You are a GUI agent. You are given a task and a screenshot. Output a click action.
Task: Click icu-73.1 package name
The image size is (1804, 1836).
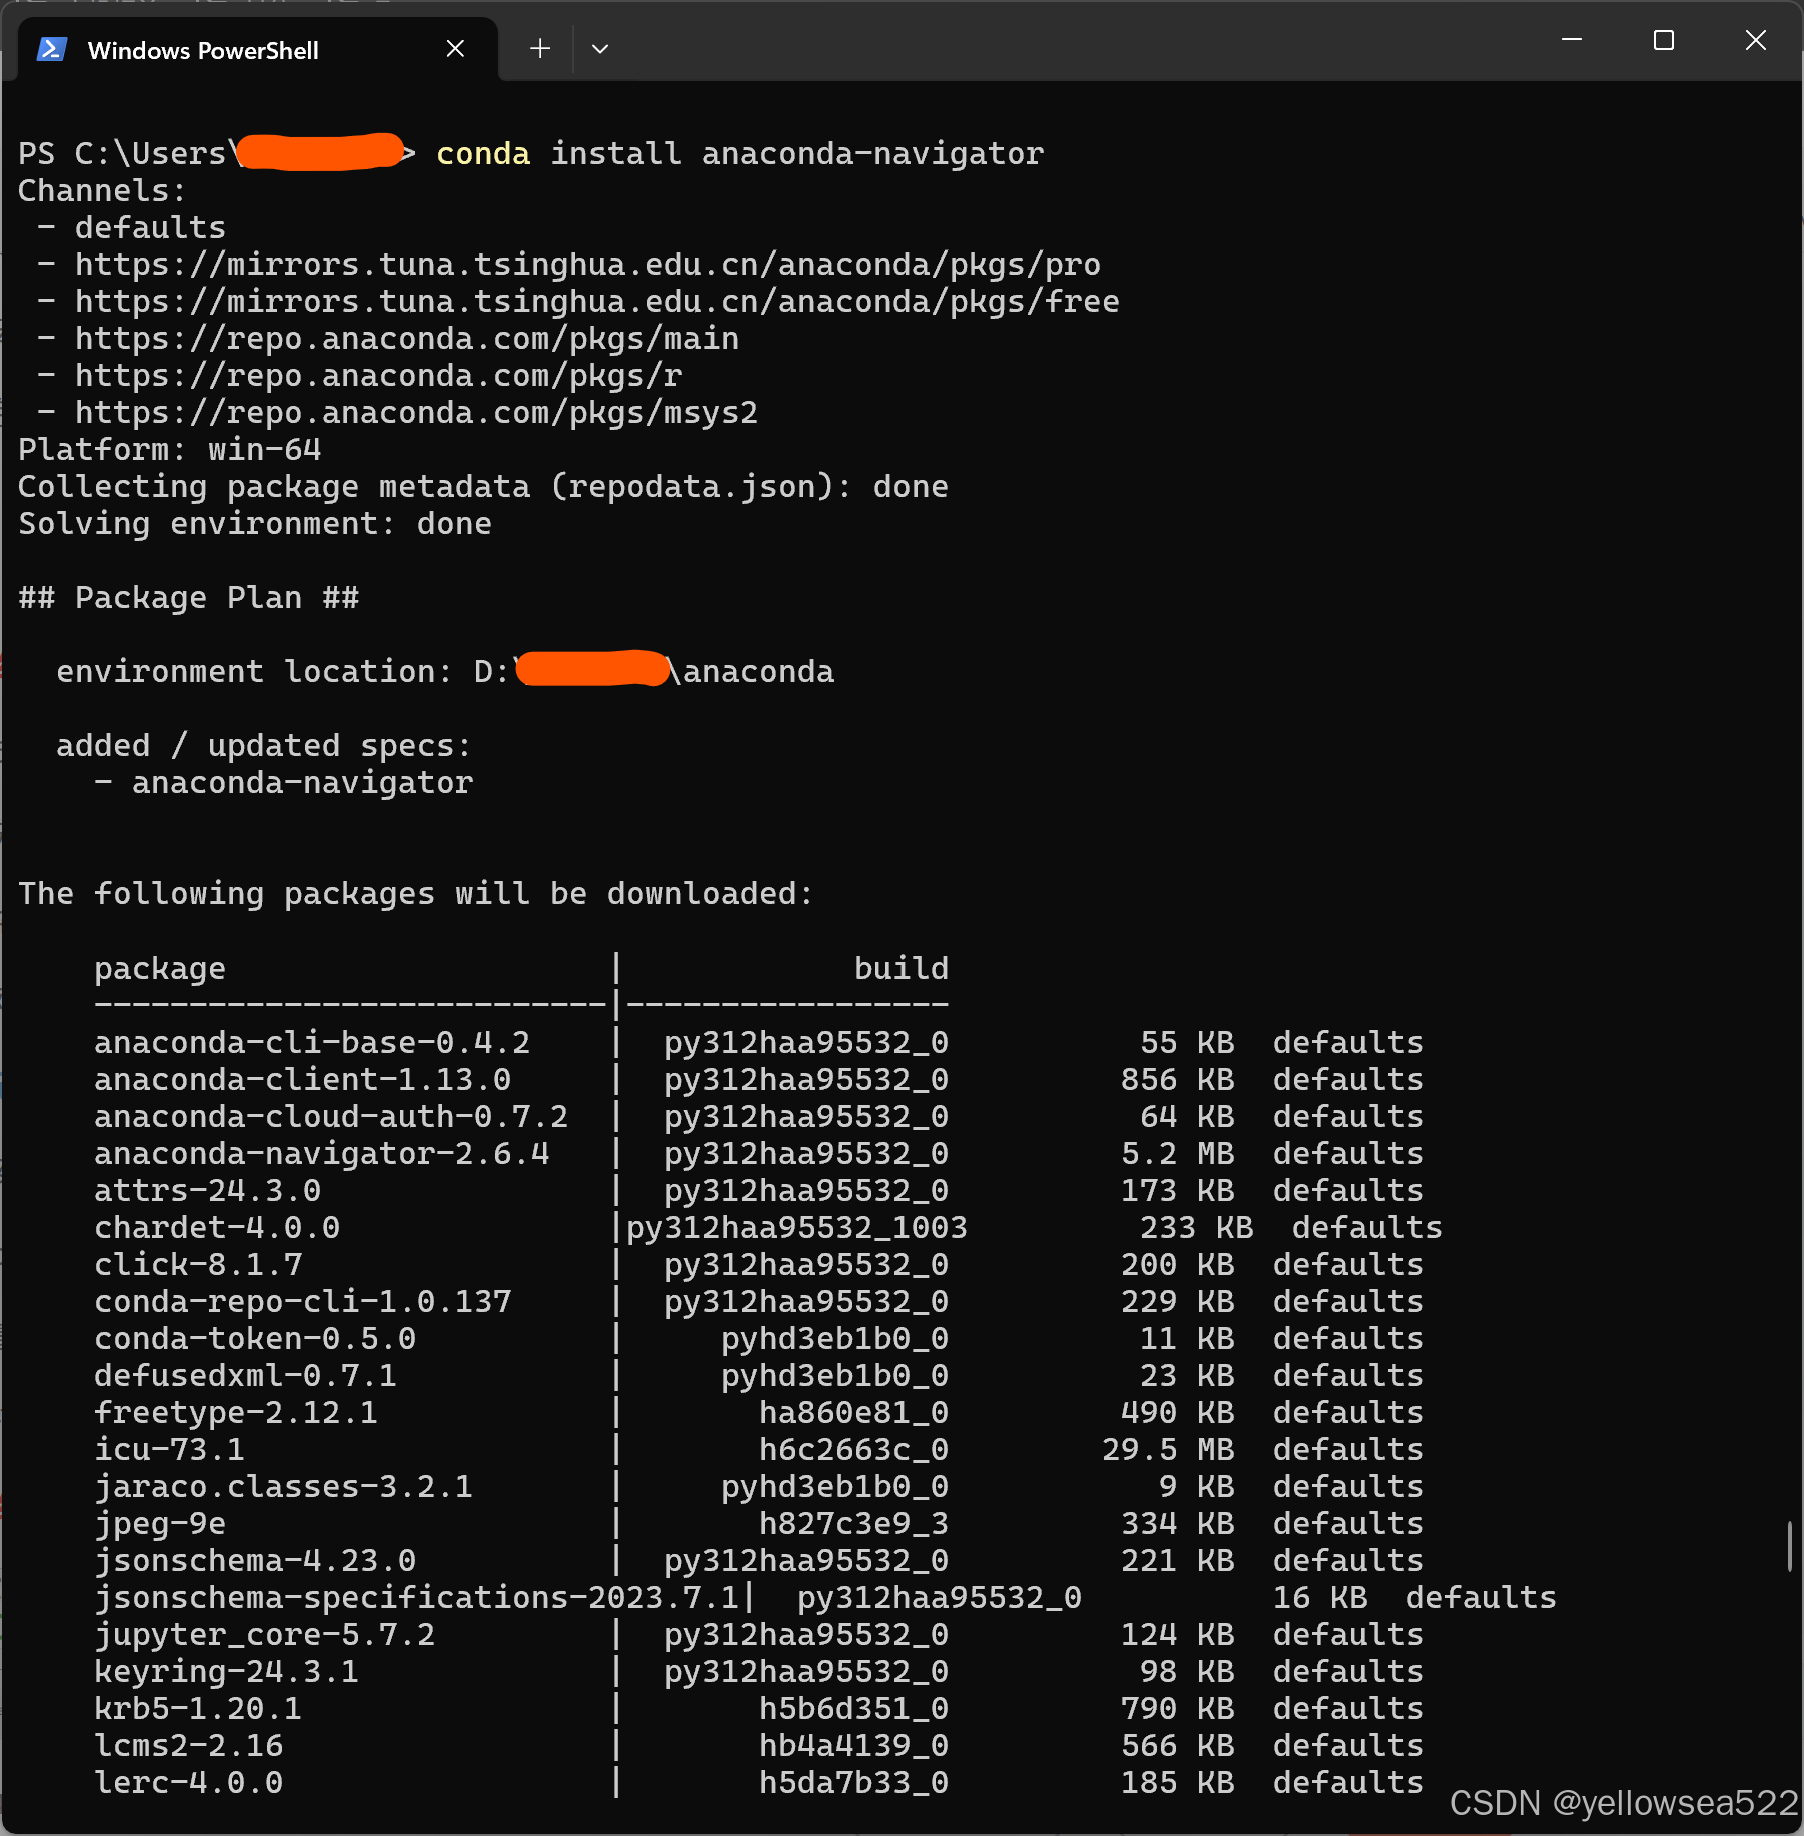click(x=169, y=1450)
